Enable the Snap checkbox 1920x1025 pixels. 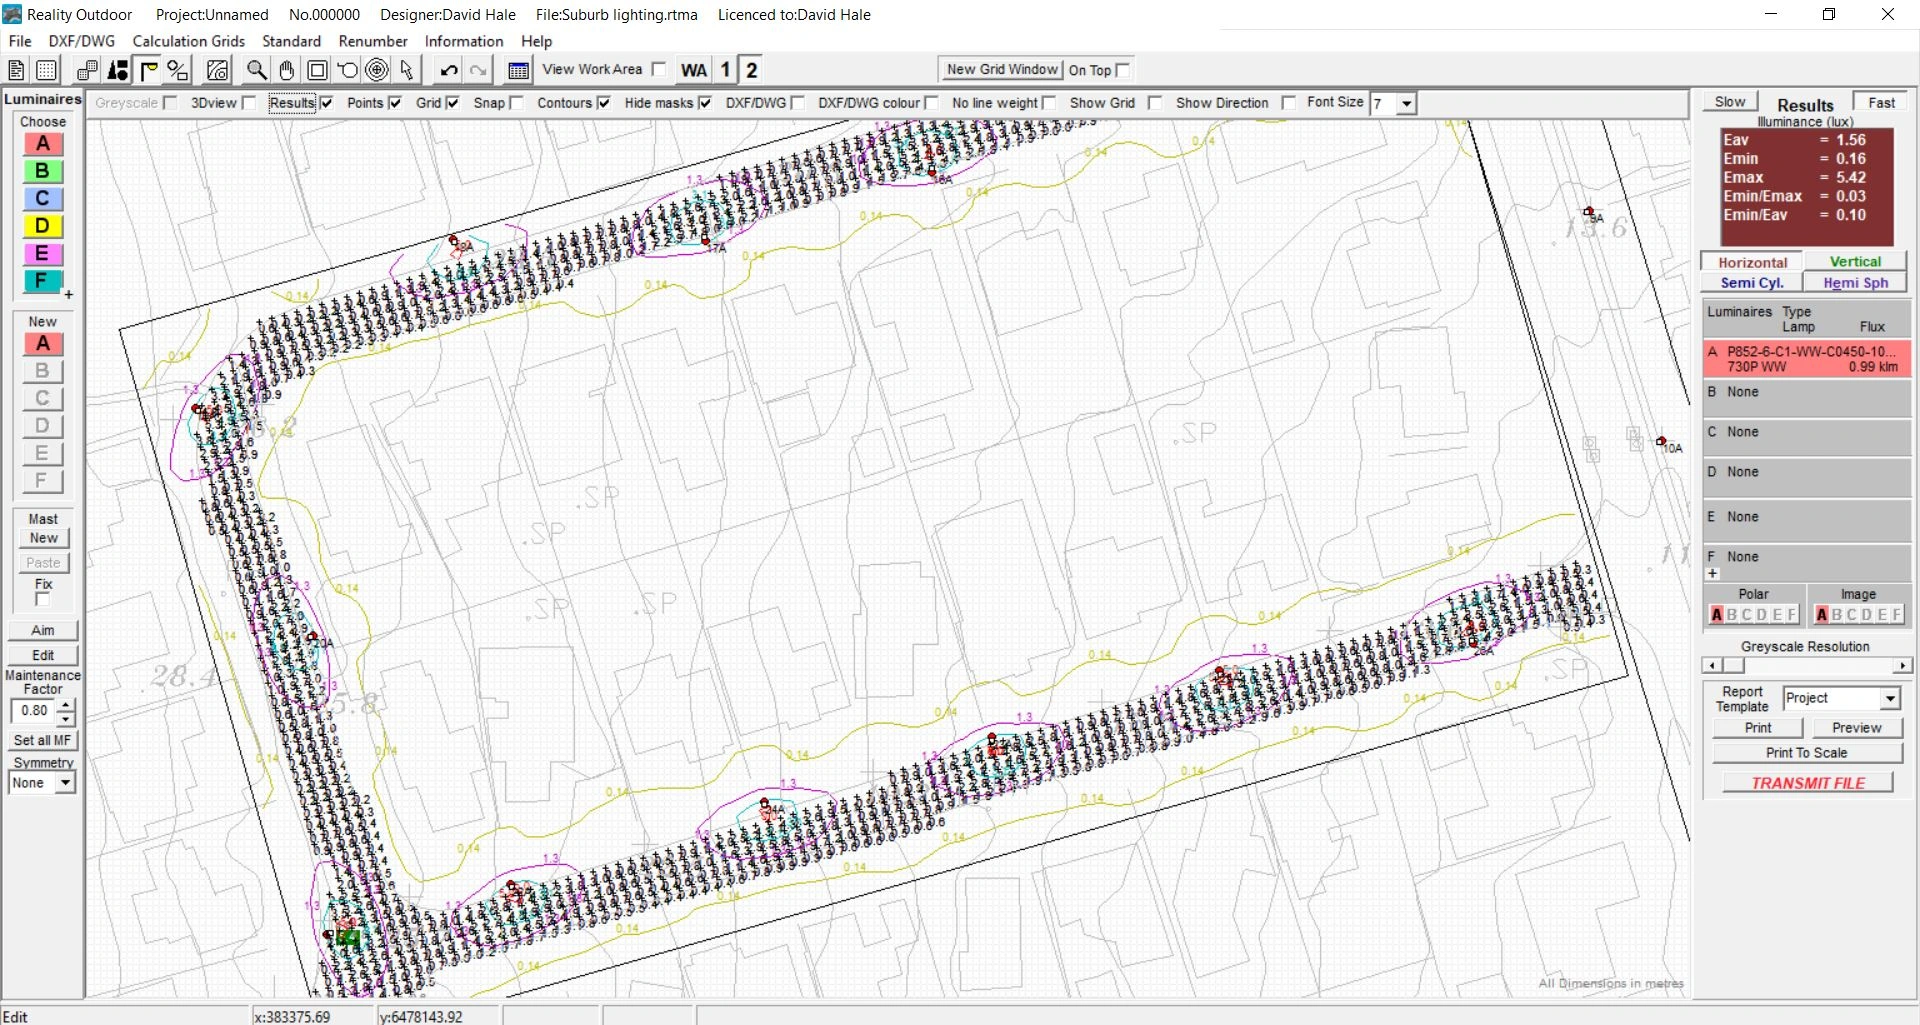[x=516, y=103]
